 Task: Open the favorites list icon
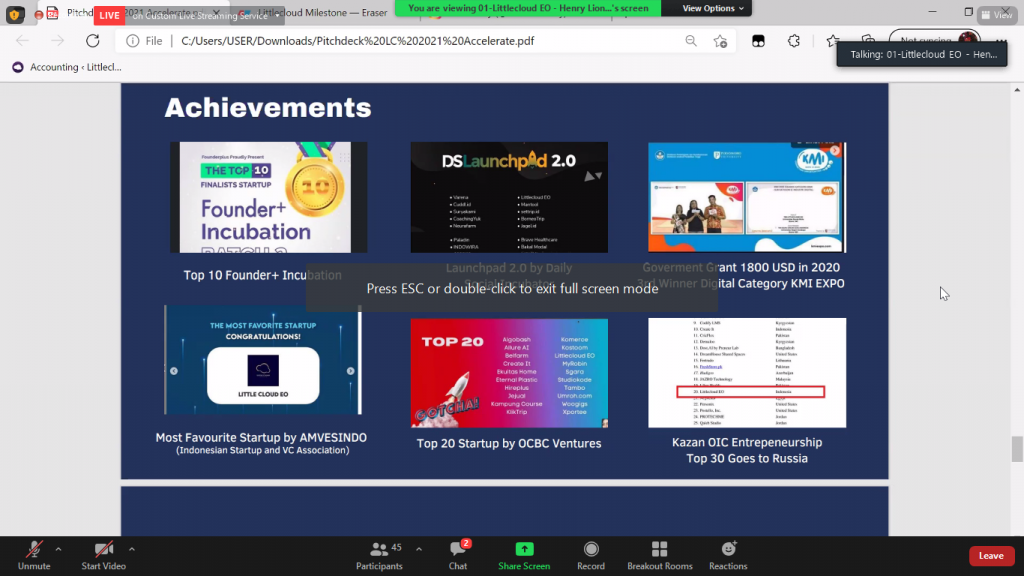832,40
